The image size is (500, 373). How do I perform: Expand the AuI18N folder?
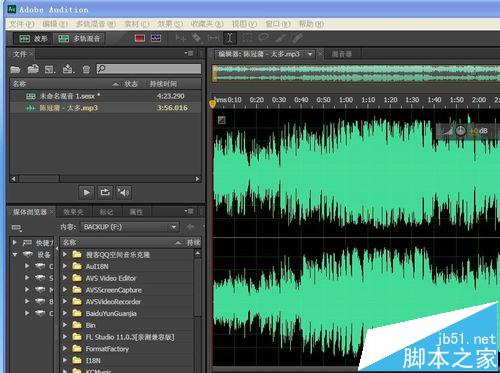(65, 266)
